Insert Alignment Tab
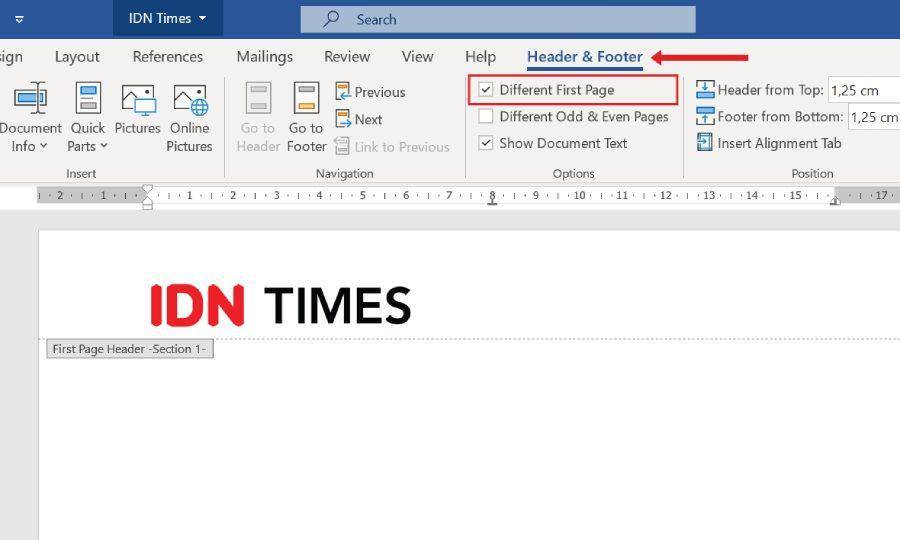Screen dimensions: 900x540 click(769, 143)
